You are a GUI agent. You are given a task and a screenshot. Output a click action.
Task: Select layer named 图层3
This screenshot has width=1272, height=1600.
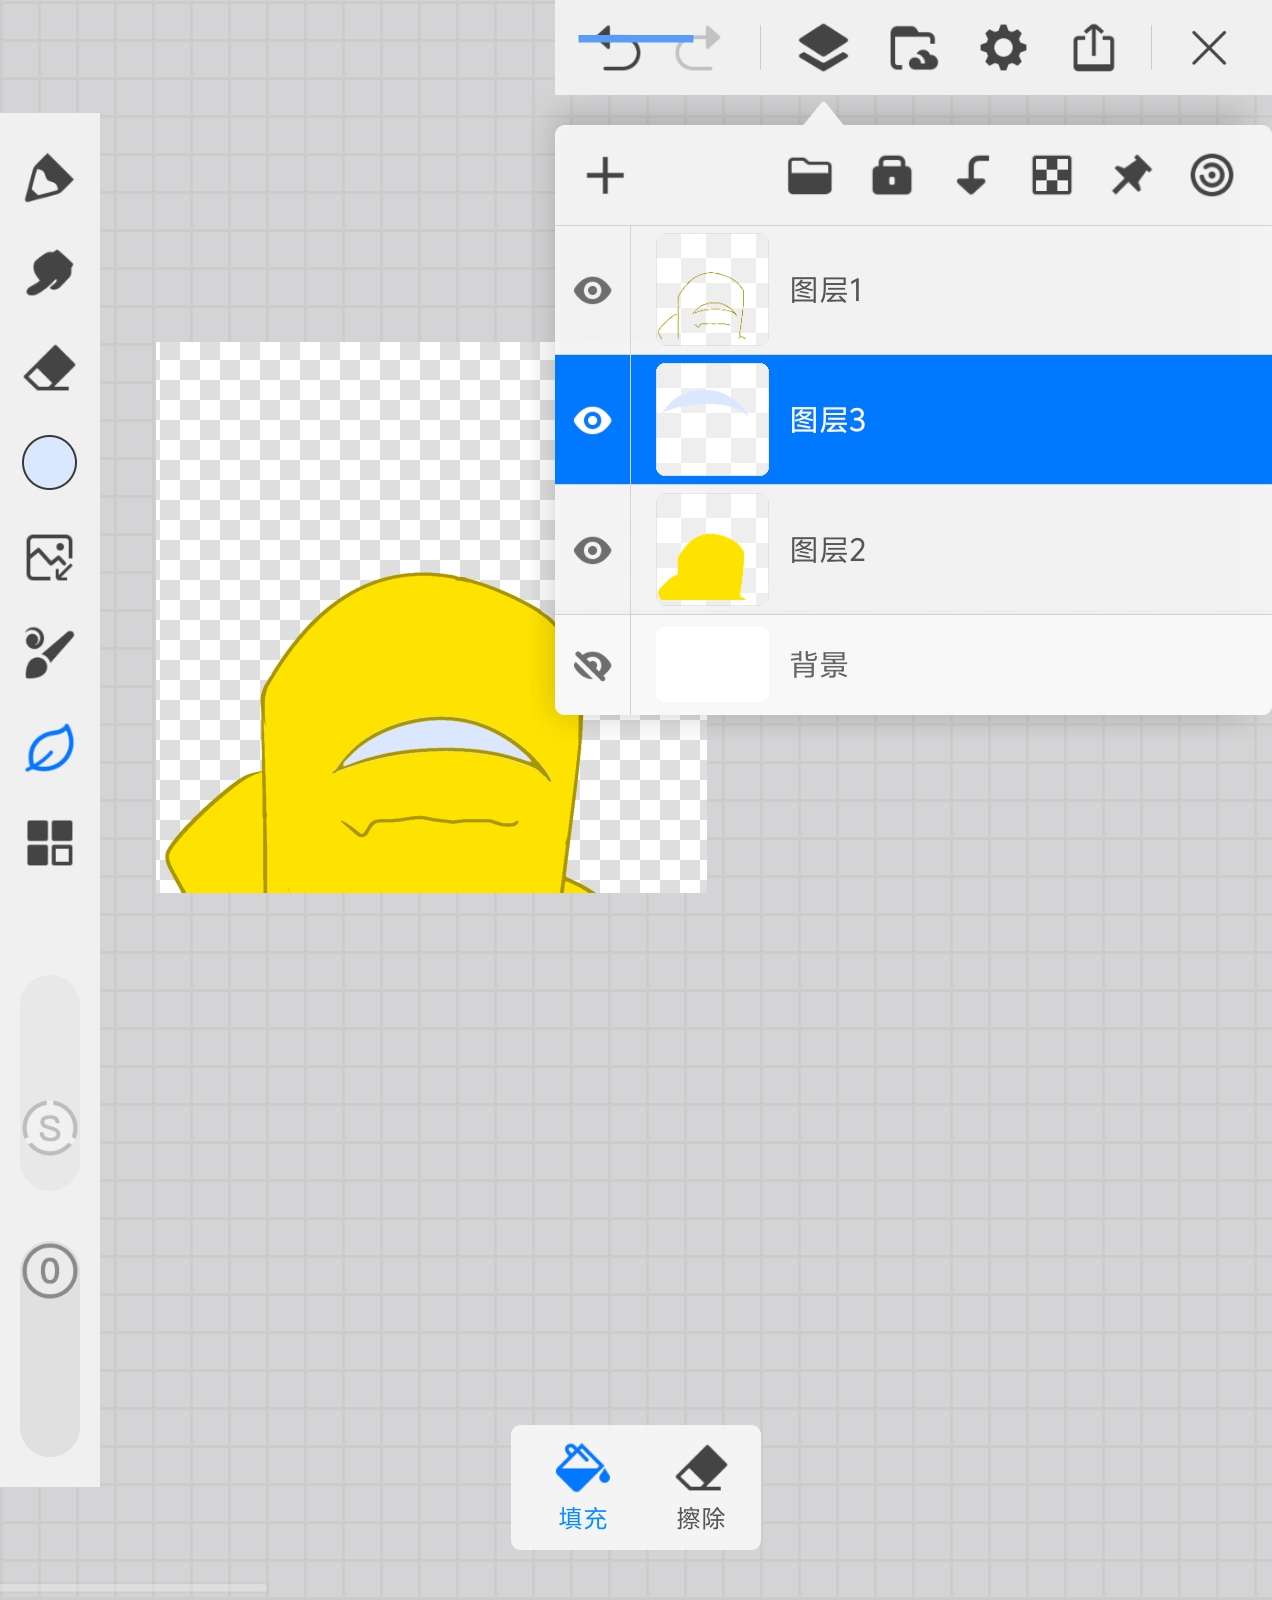pyautogui.click(x=827, y=420)
